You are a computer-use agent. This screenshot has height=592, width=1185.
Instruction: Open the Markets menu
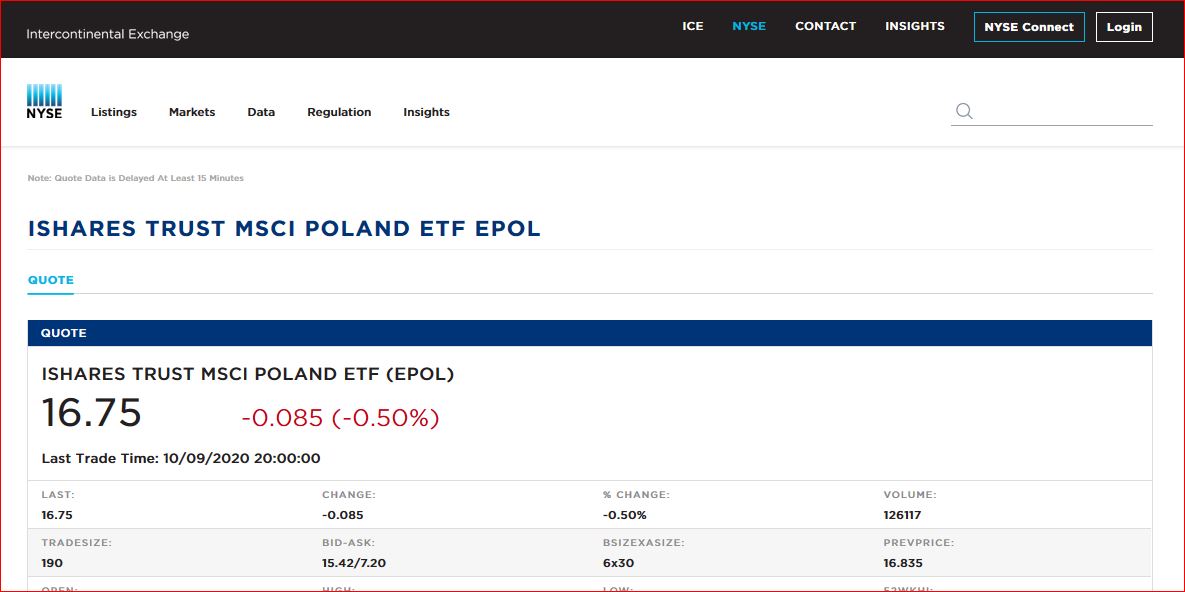(192, 112)
